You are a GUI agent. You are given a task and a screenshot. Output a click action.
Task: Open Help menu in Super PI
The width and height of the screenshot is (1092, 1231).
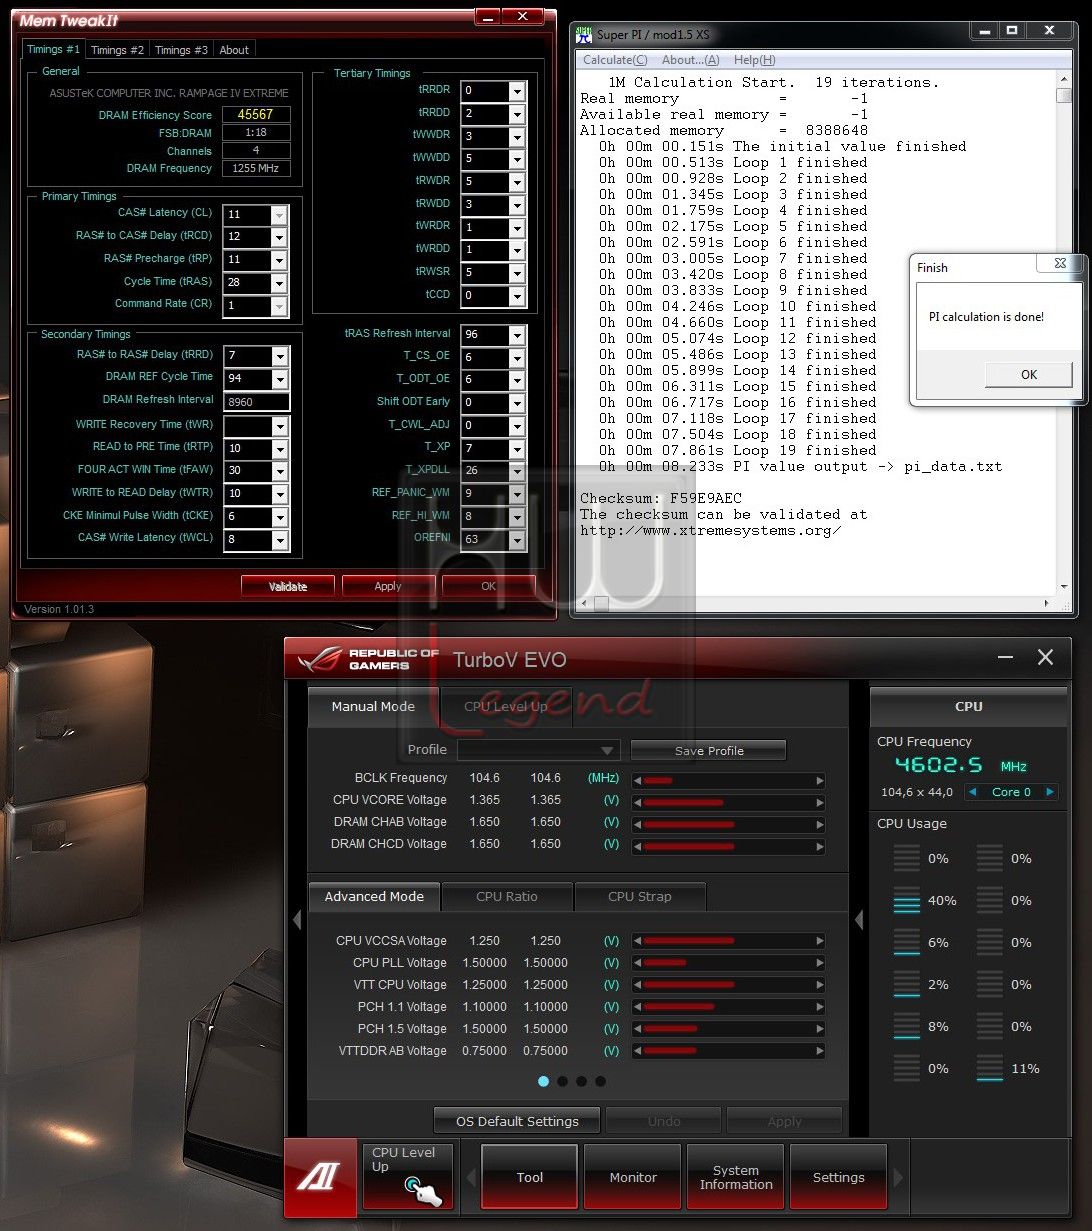(754, 60)
